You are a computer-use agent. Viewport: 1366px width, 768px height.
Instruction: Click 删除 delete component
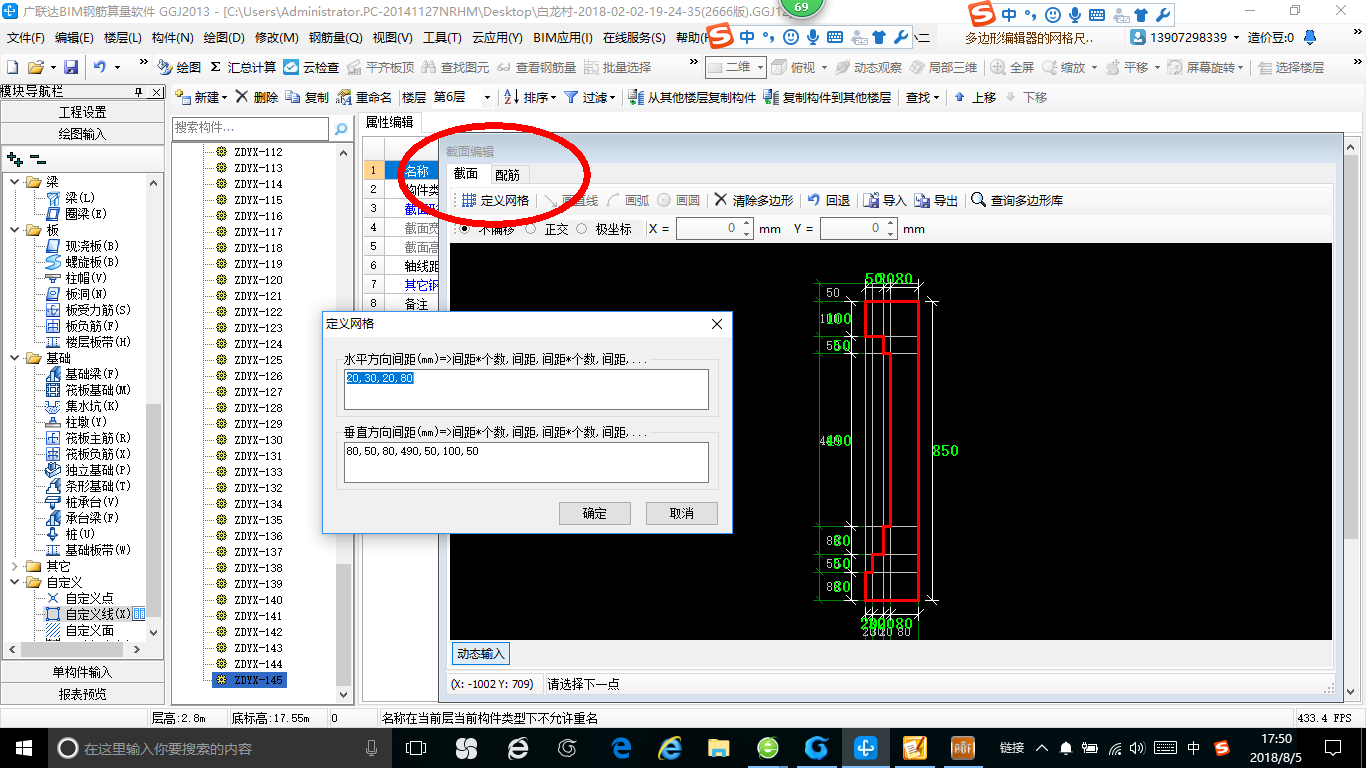[257, 97]
